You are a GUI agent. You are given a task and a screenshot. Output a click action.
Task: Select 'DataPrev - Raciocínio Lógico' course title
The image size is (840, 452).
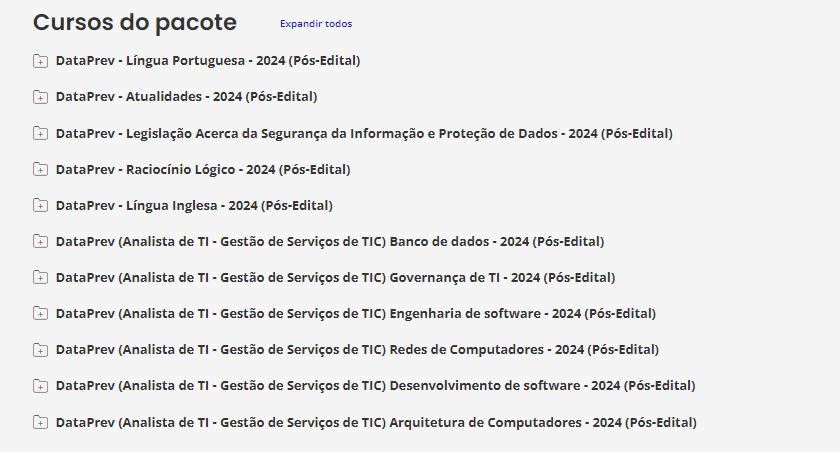(203, 169)
